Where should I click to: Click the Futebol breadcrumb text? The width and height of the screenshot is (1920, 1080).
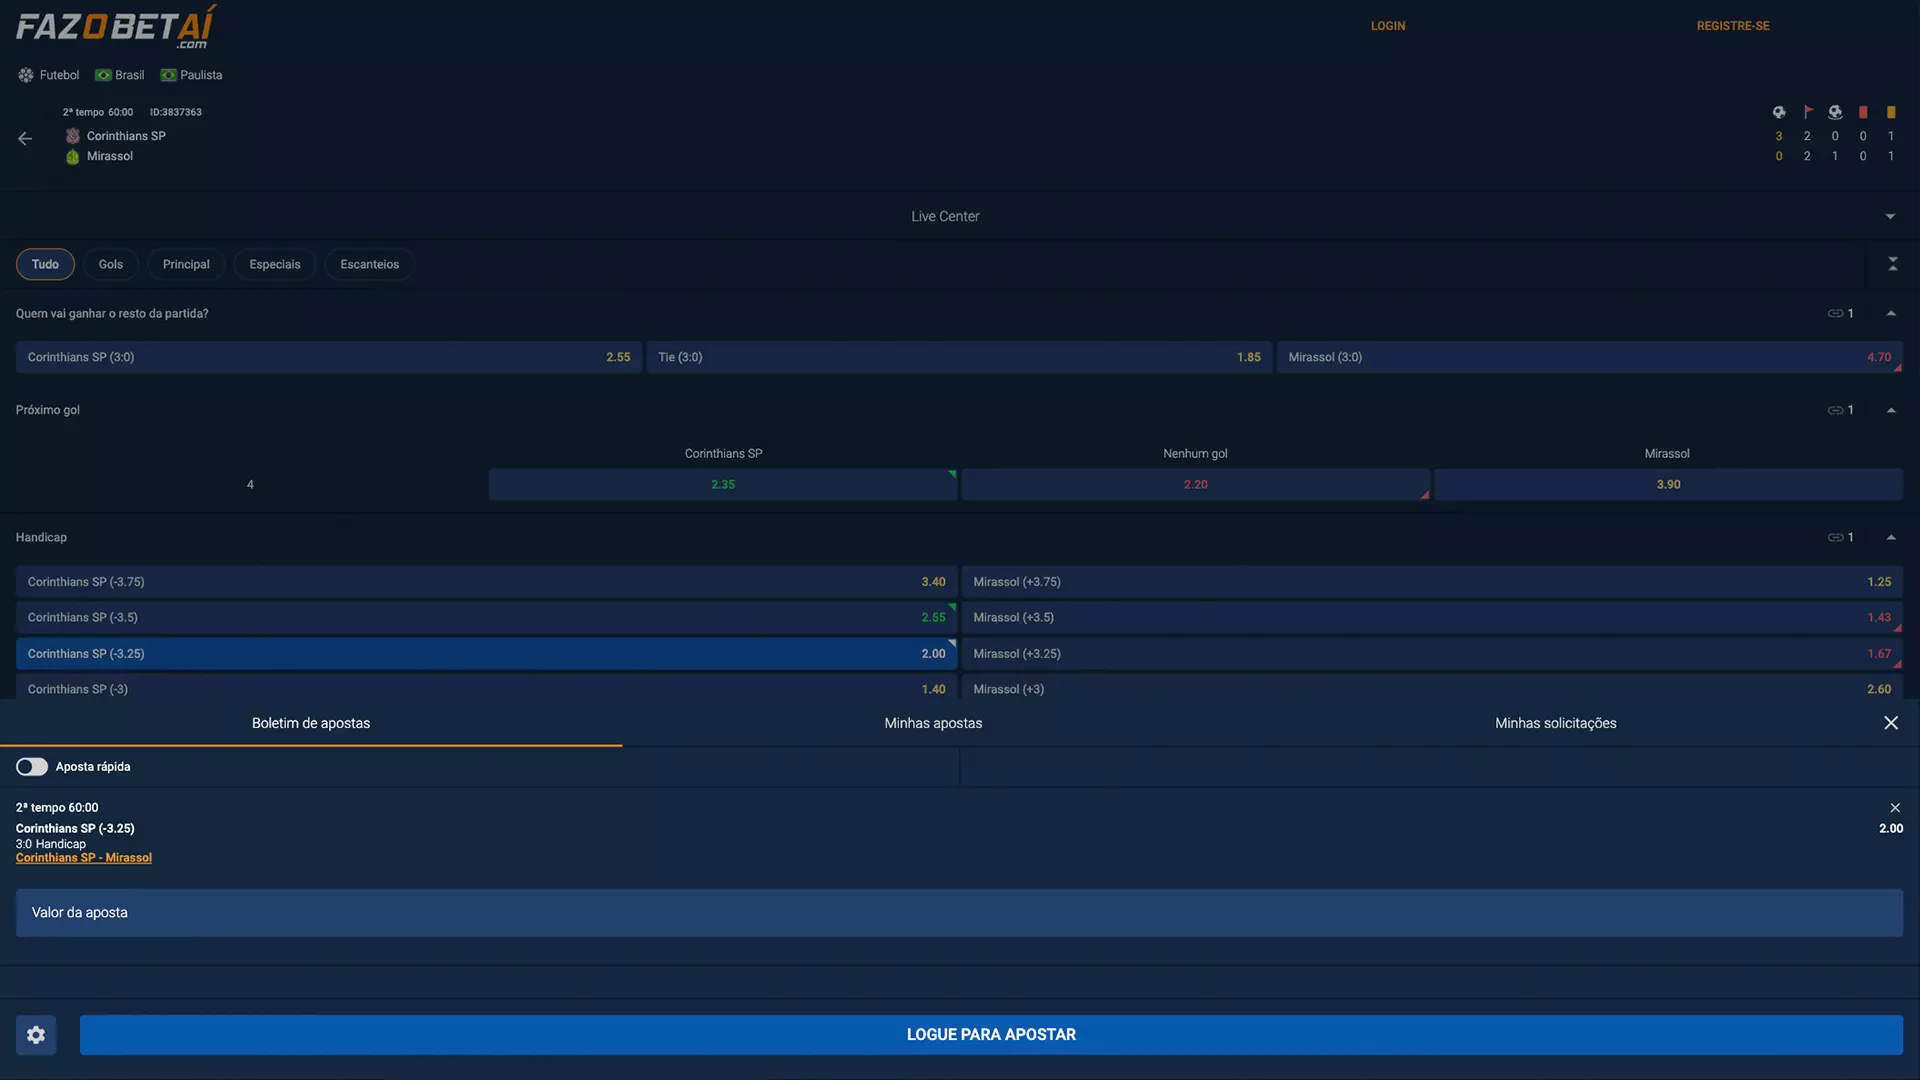coord(59,75)
